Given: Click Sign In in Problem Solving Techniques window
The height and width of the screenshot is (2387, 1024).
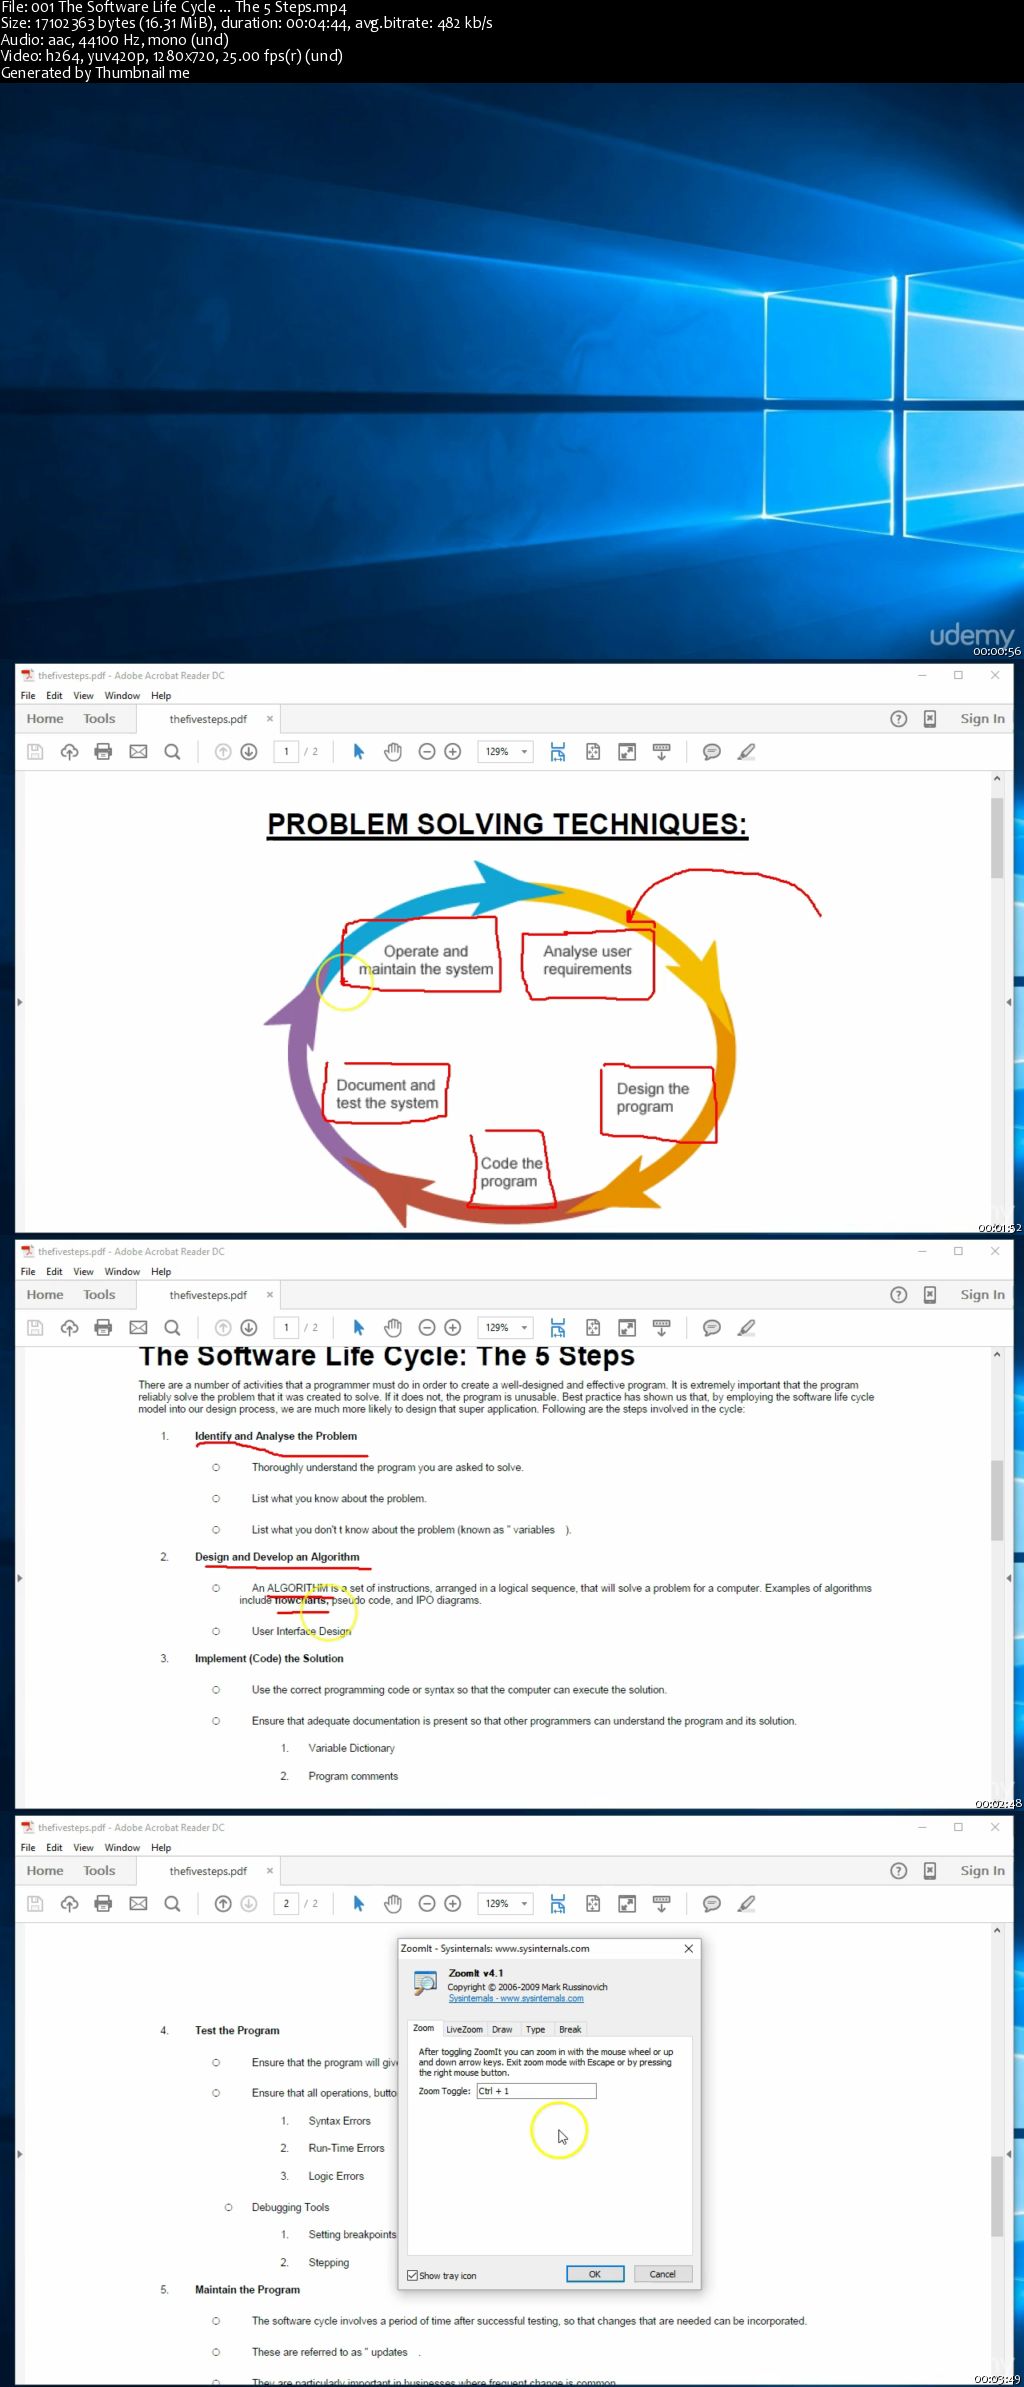Looking at the screenshot, I should click(x=982, y=719).
